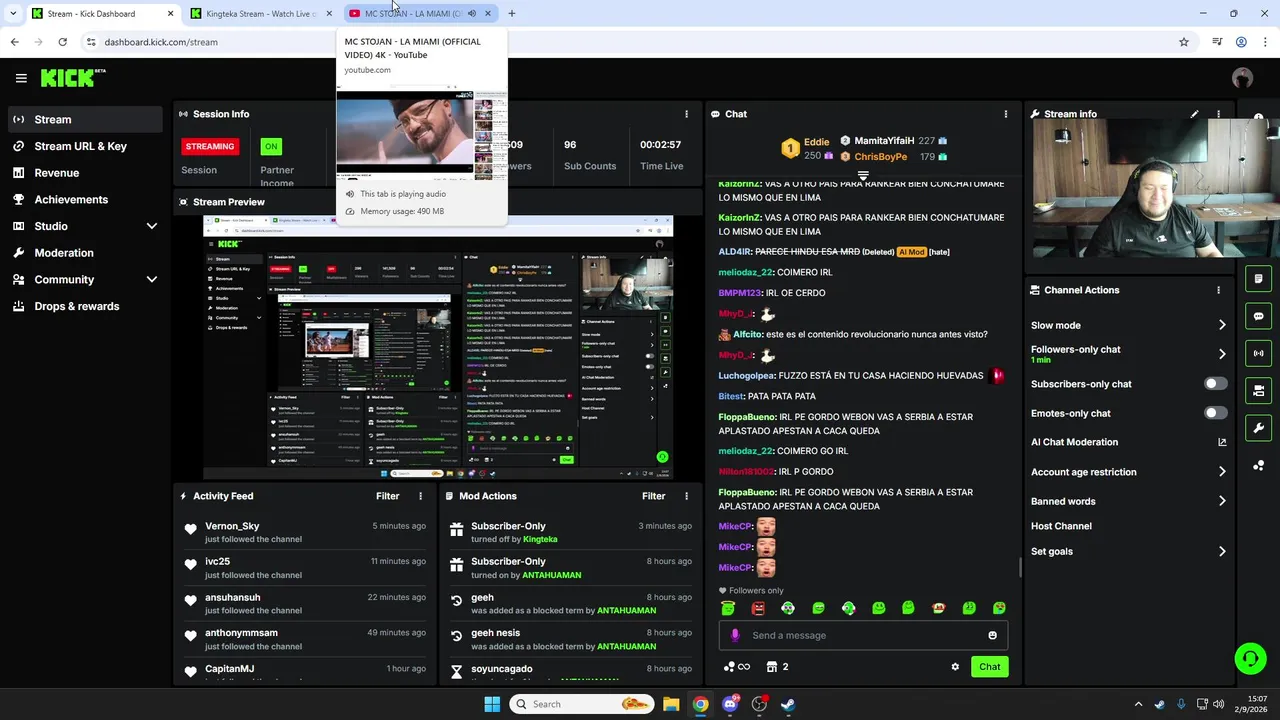
Task: Open Session Info panel options menu
Action: click(686, 114)
